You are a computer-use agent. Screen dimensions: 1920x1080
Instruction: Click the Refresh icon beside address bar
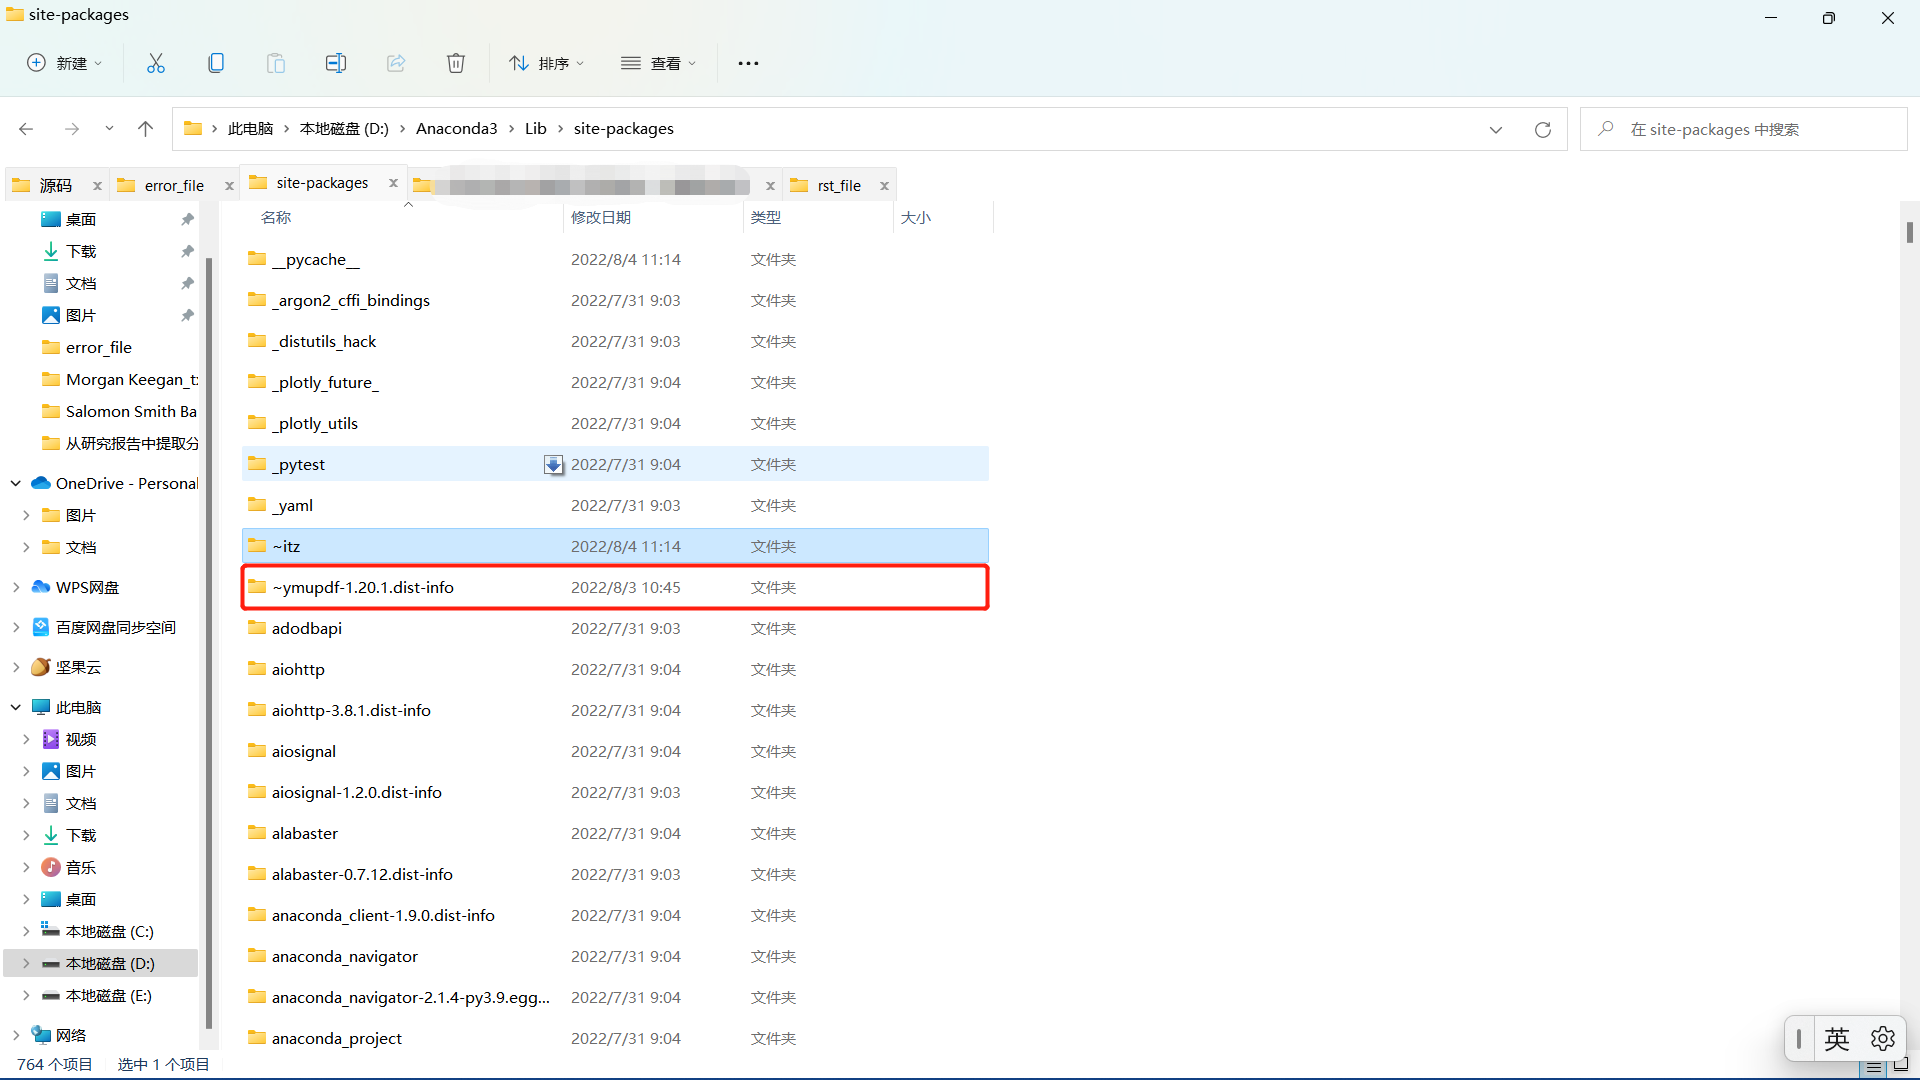[x=1543, y=129]
